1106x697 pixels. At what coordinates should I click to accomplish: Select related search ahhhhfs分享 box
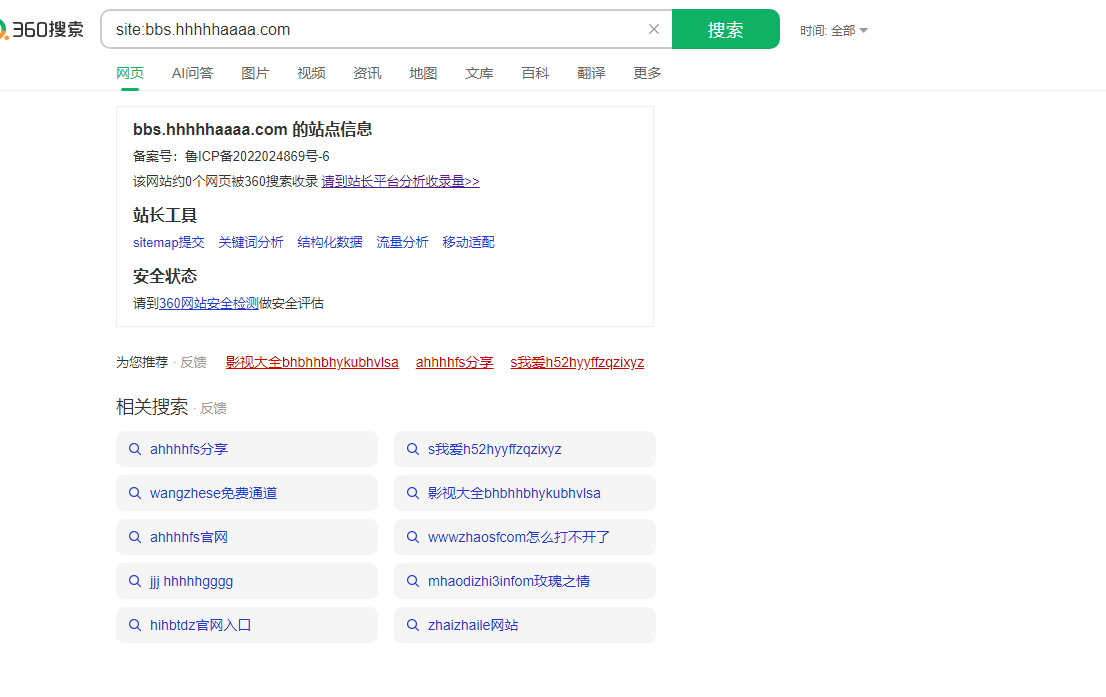(x=247, y=449)
